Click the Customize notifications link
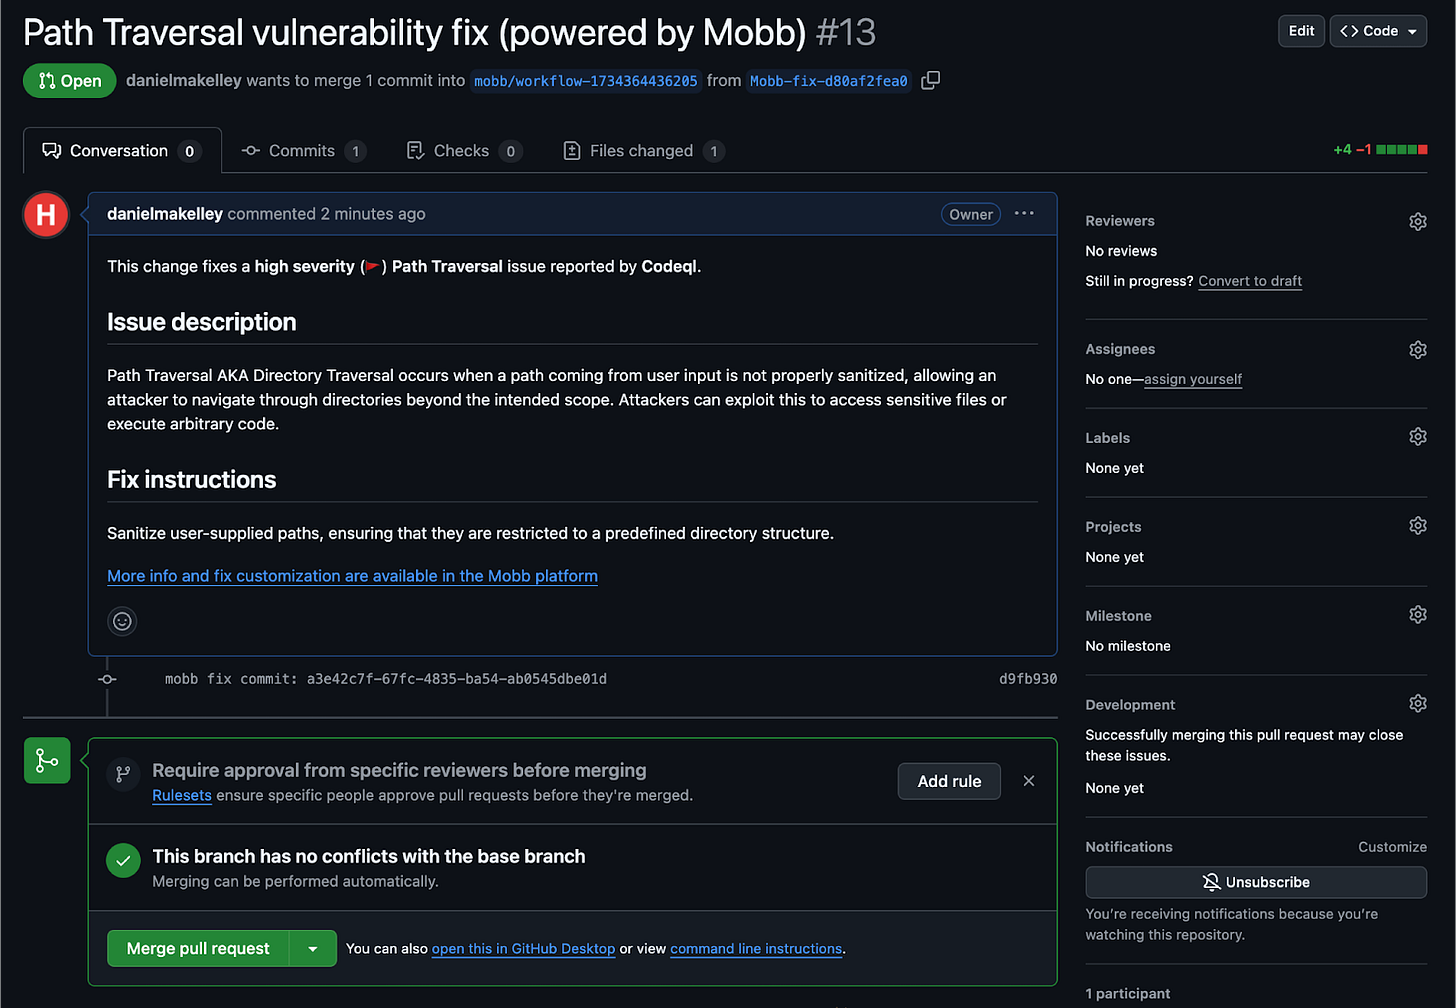 [1392, 847]
